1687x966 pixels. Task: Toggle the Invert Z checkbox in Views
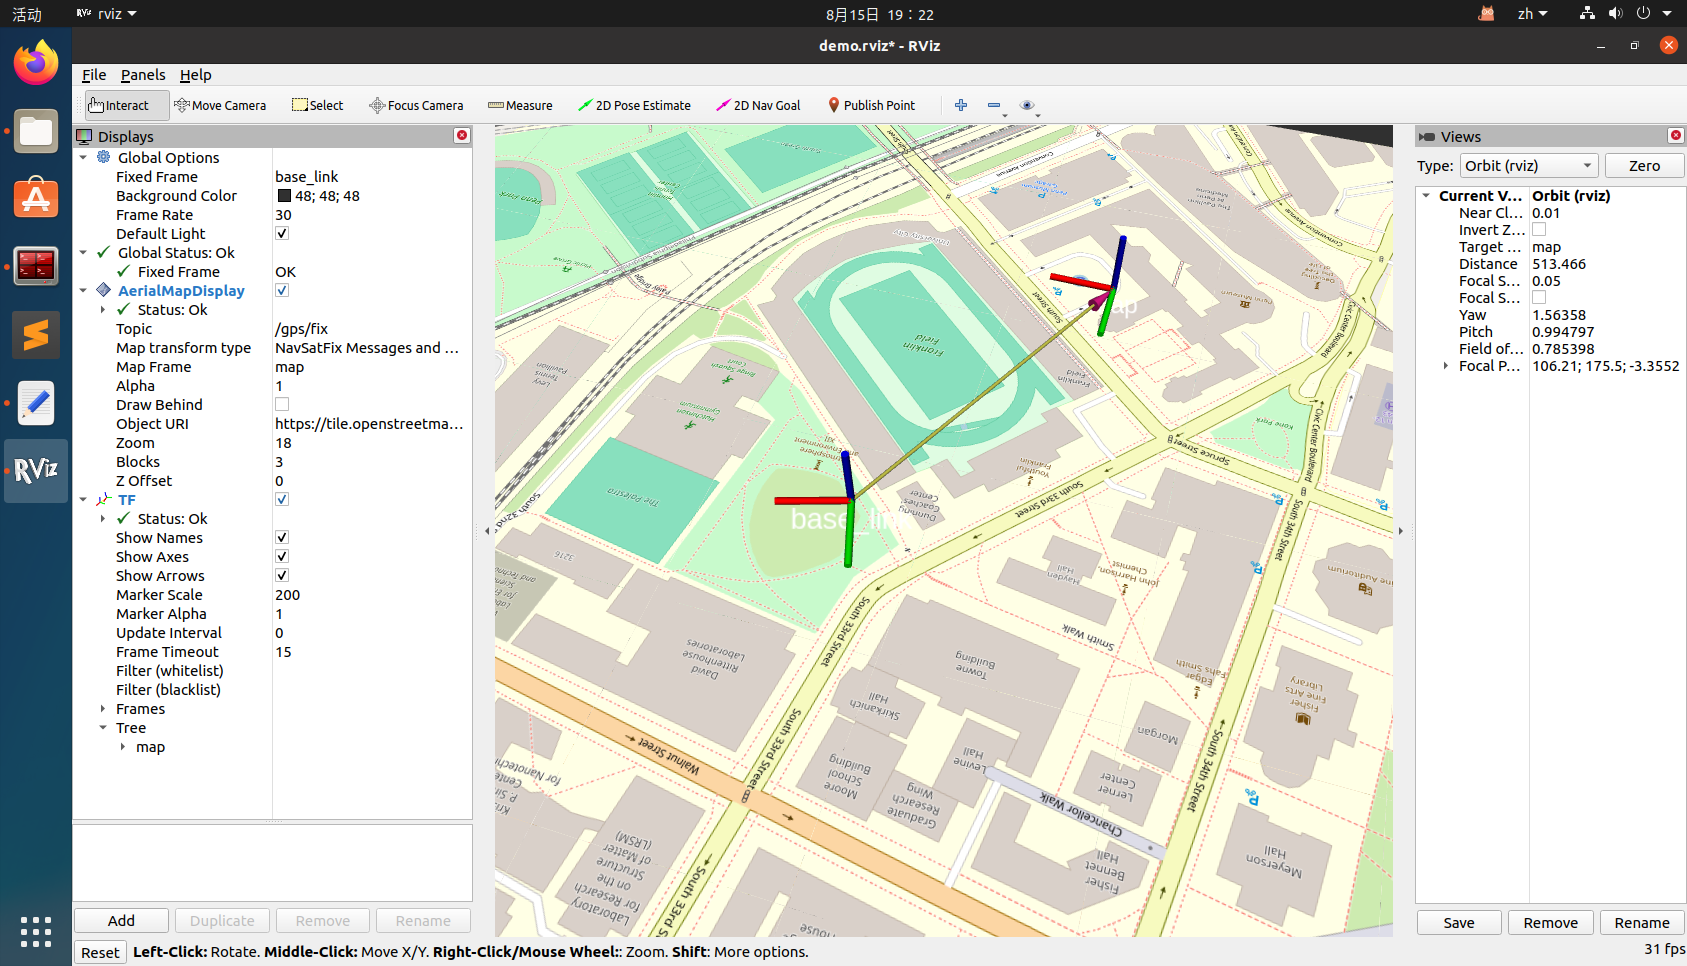pos(1539,230)
